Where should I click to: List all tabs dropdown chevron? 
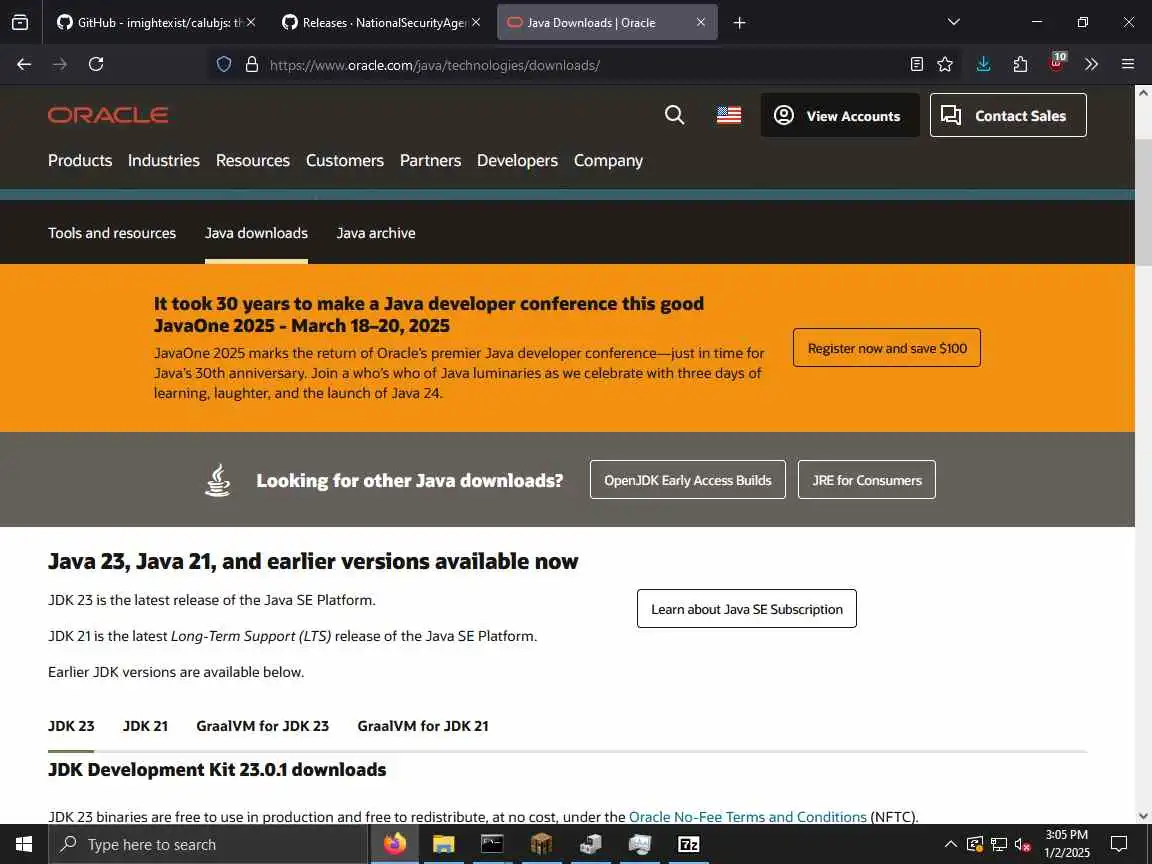point(954,23)
